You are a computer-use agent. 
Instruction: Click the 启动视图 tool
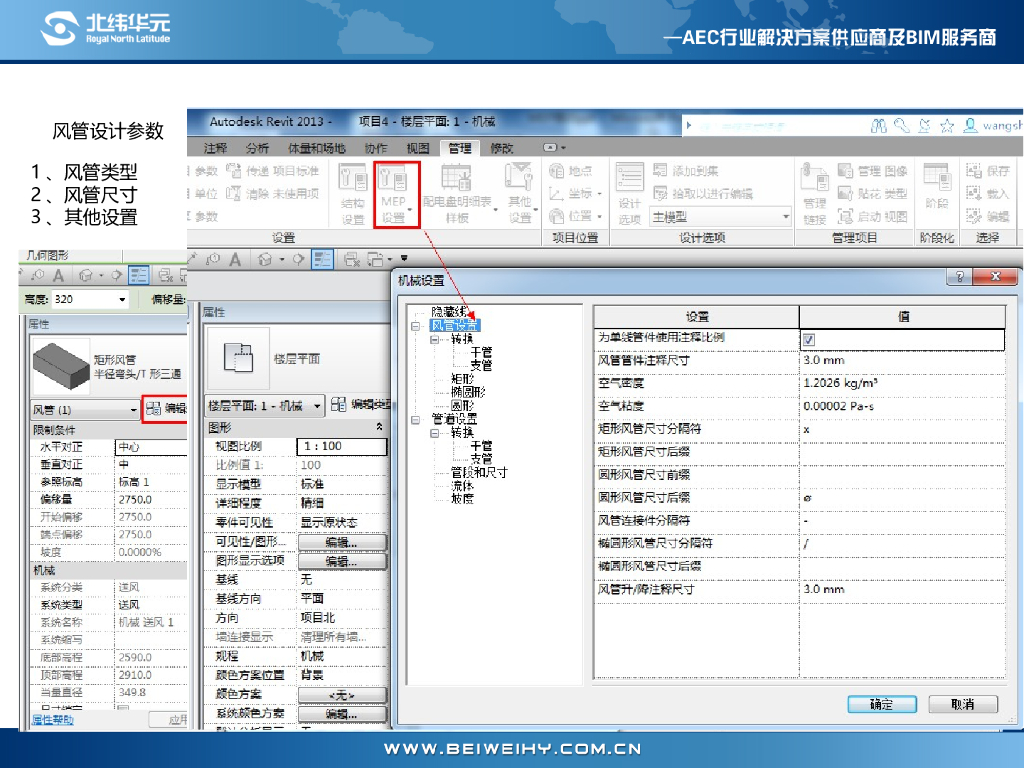tap(872, 216)
